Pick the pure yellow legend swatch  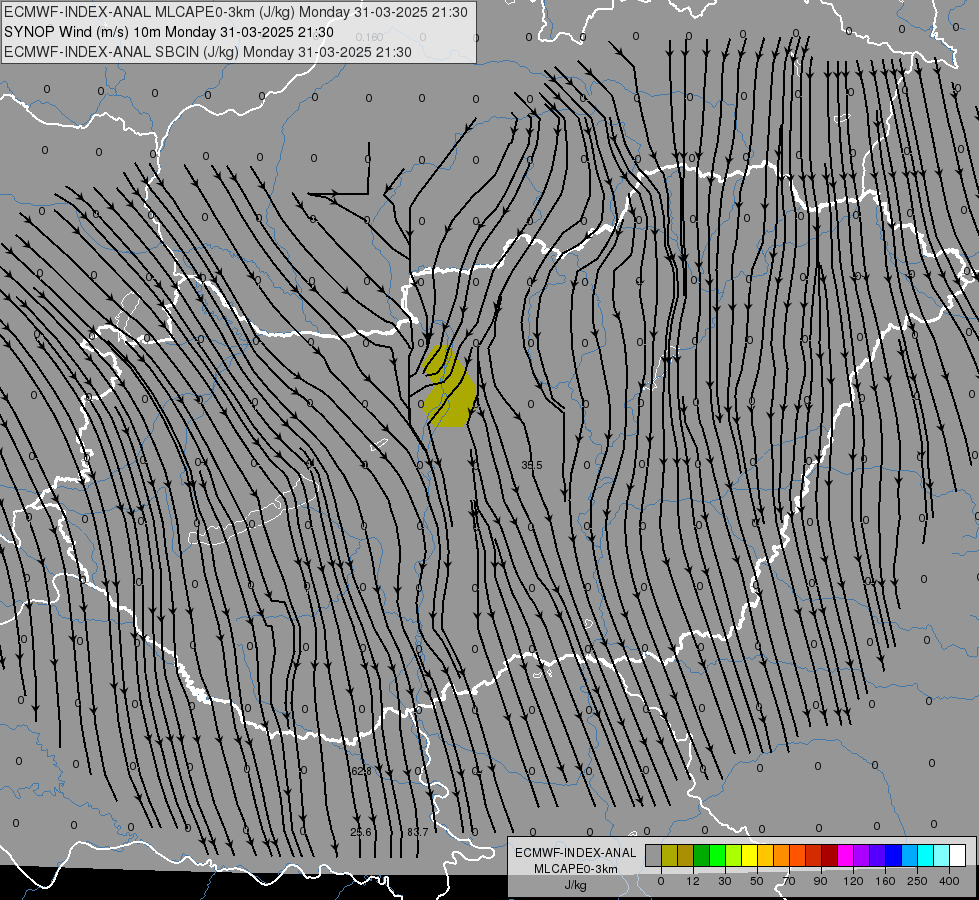(749, 855)
